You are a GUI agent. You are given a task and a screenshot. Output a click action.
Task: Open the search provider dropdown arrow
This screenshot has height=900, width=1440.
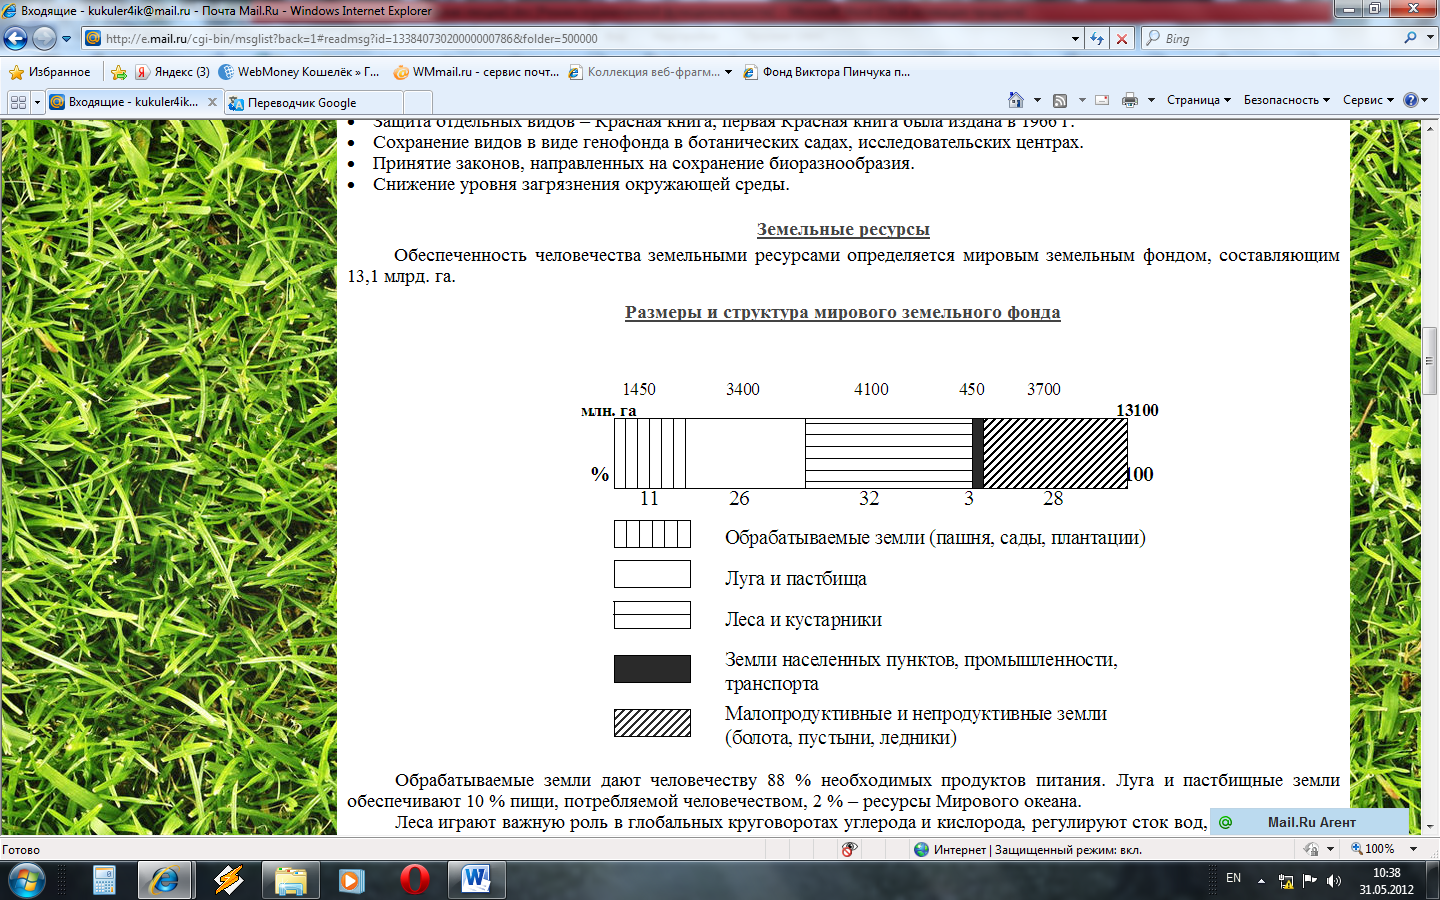1430,38
